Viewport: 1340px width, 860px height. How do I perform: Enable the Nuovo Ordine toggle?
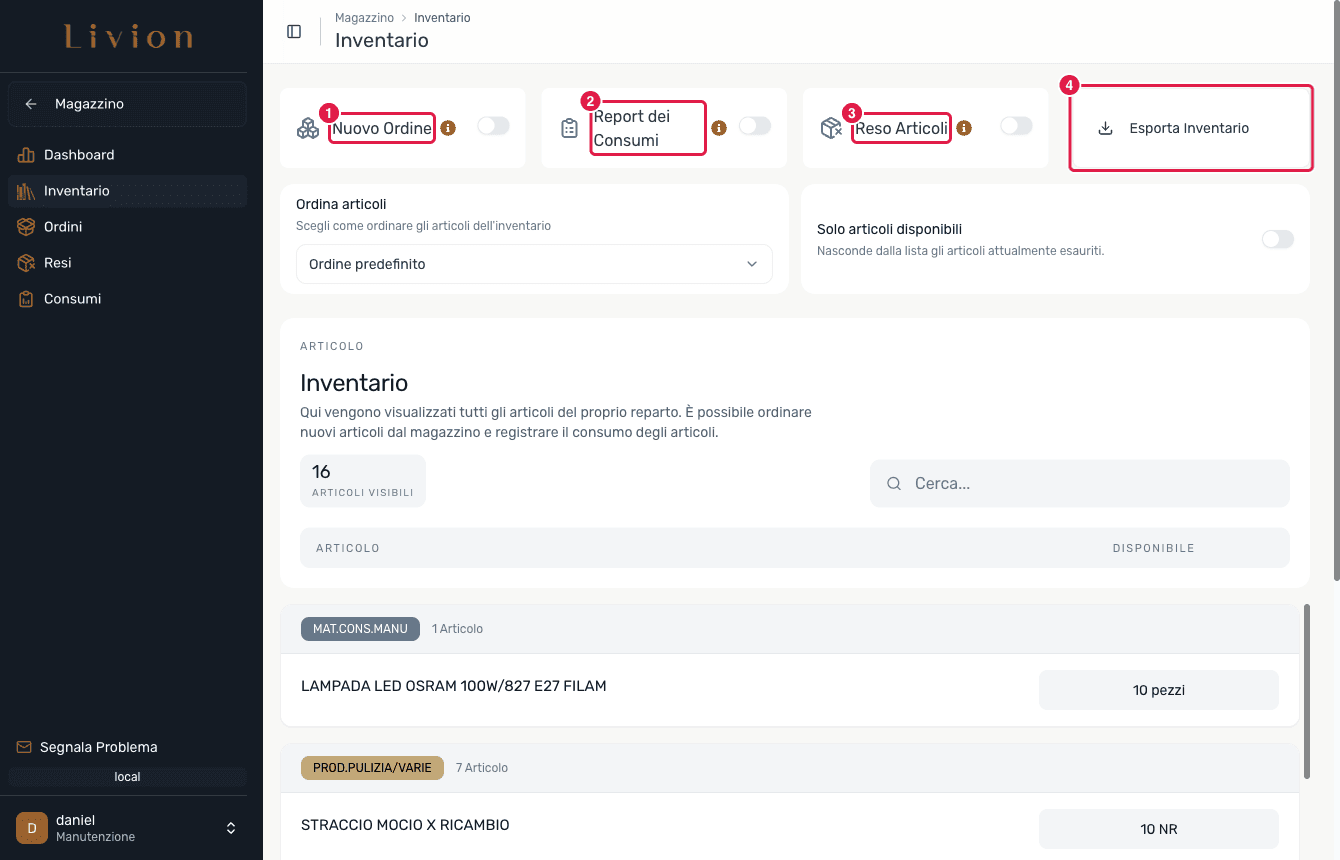click(493, 126)
